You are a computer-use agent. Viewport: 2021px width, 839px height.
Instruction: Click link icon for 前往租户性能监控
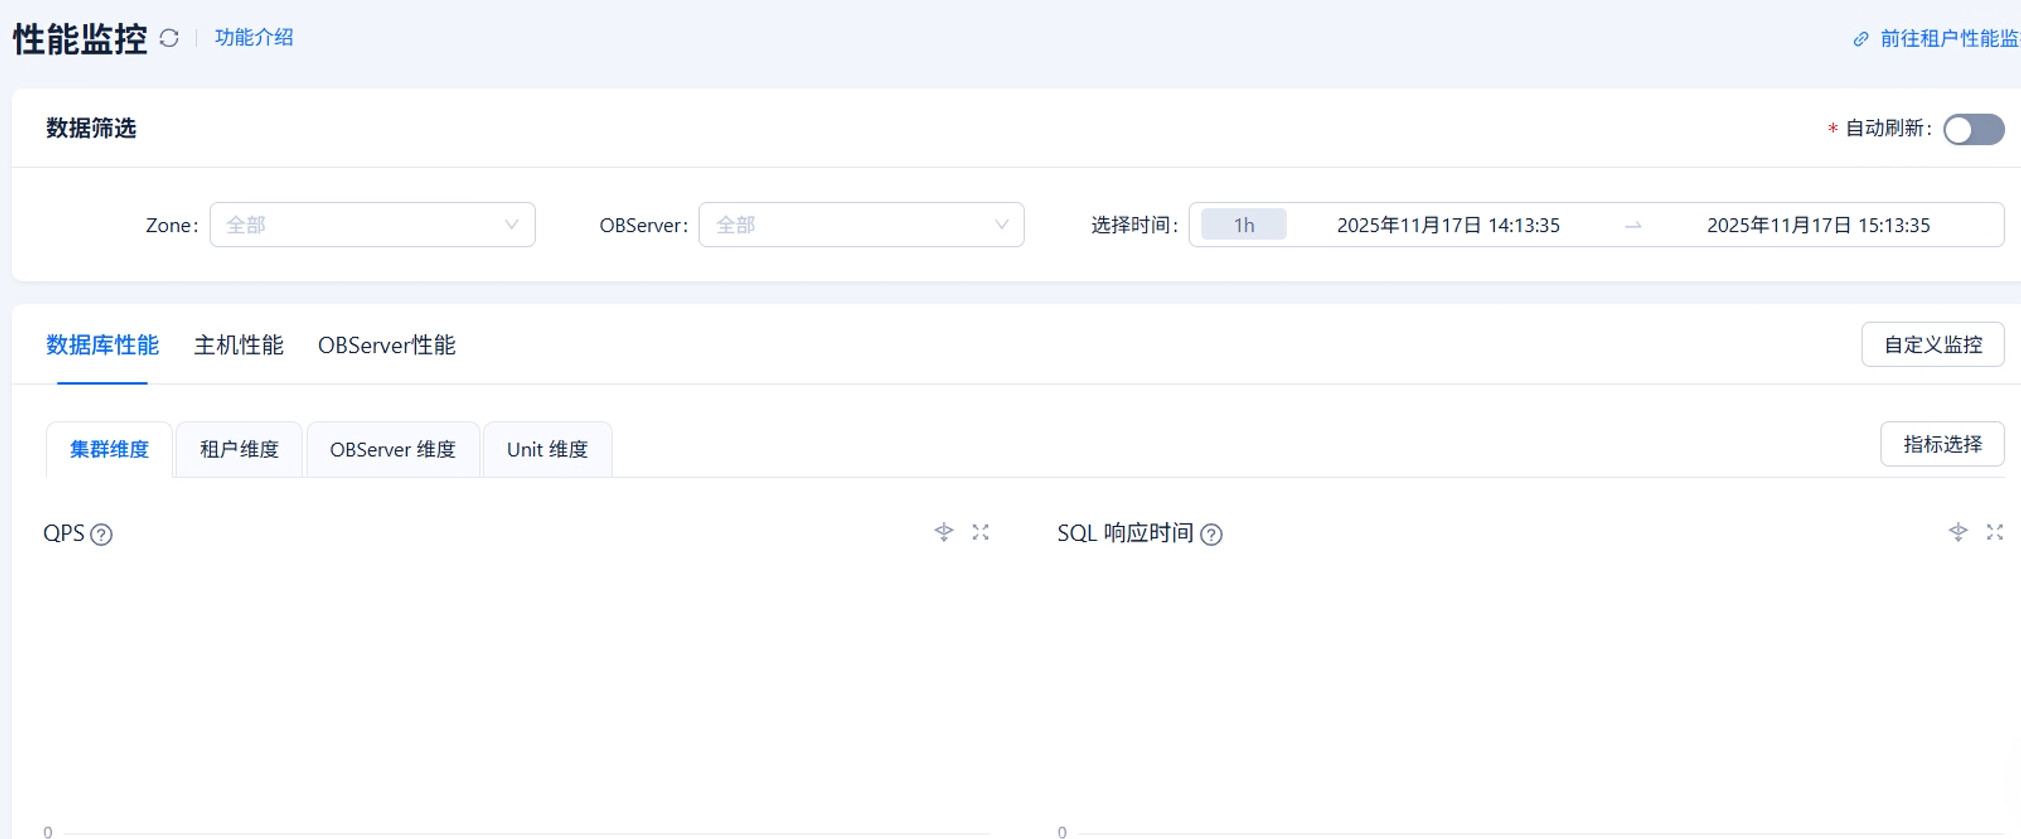click(x=1860, y=39)
